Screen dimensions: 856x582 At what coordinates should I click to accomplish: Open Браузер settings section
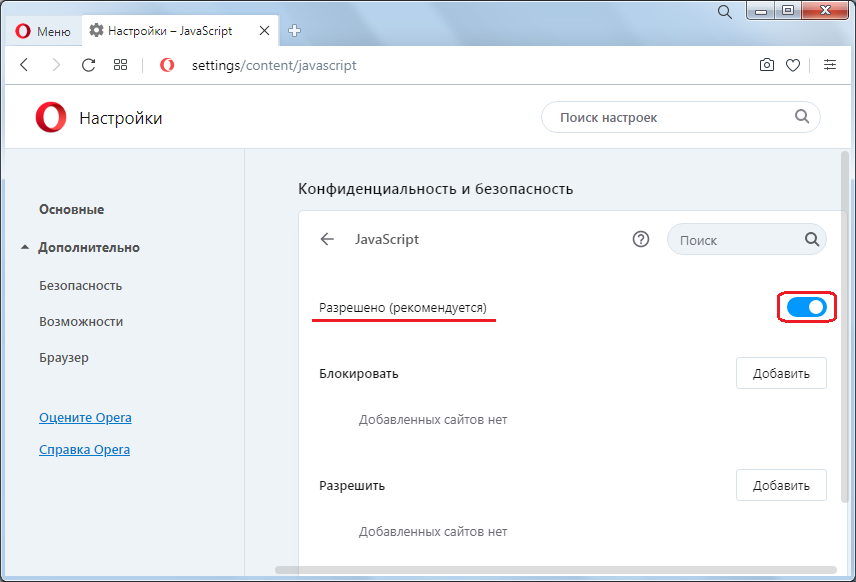pos(63,358)
